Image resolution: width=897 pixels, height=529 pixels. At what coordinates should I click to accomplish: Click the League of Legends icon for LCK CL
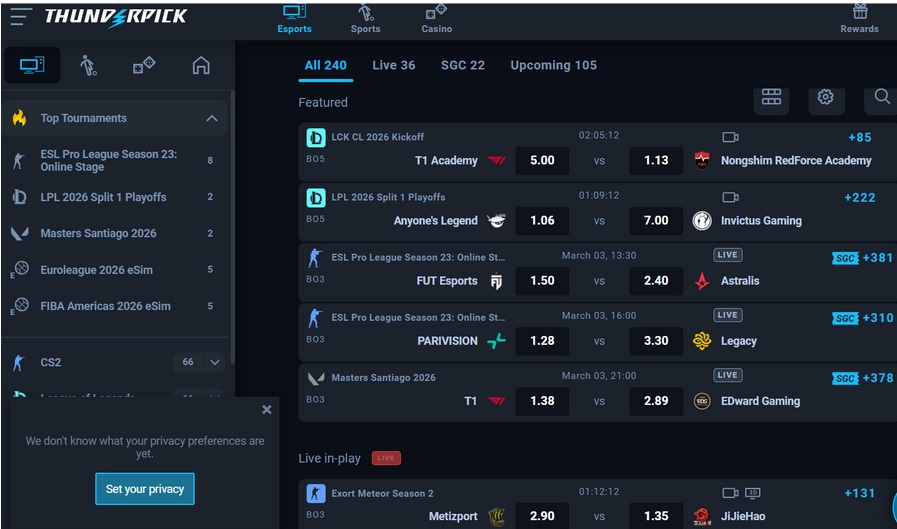[x=316, y=138]
